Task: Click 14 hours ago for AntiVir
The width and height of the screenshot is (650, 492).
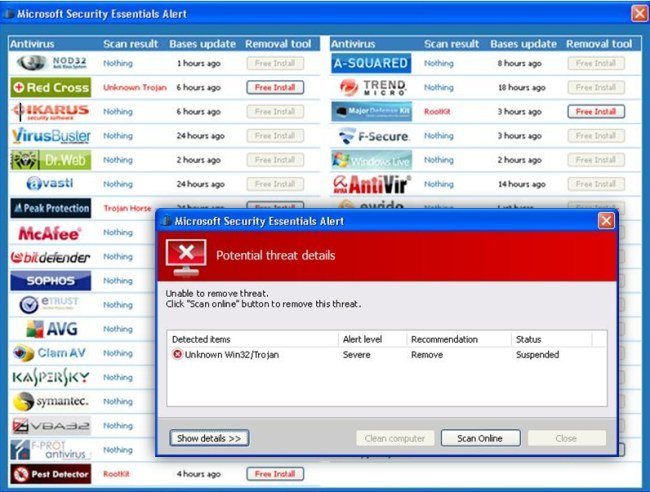Action: [521, 184]
